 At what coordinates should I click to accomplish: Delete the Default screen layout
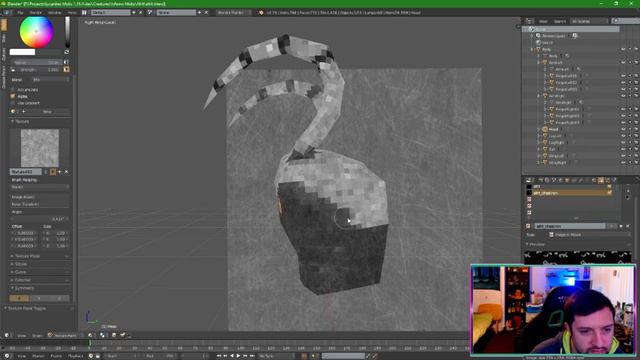(x=141, y=13)
